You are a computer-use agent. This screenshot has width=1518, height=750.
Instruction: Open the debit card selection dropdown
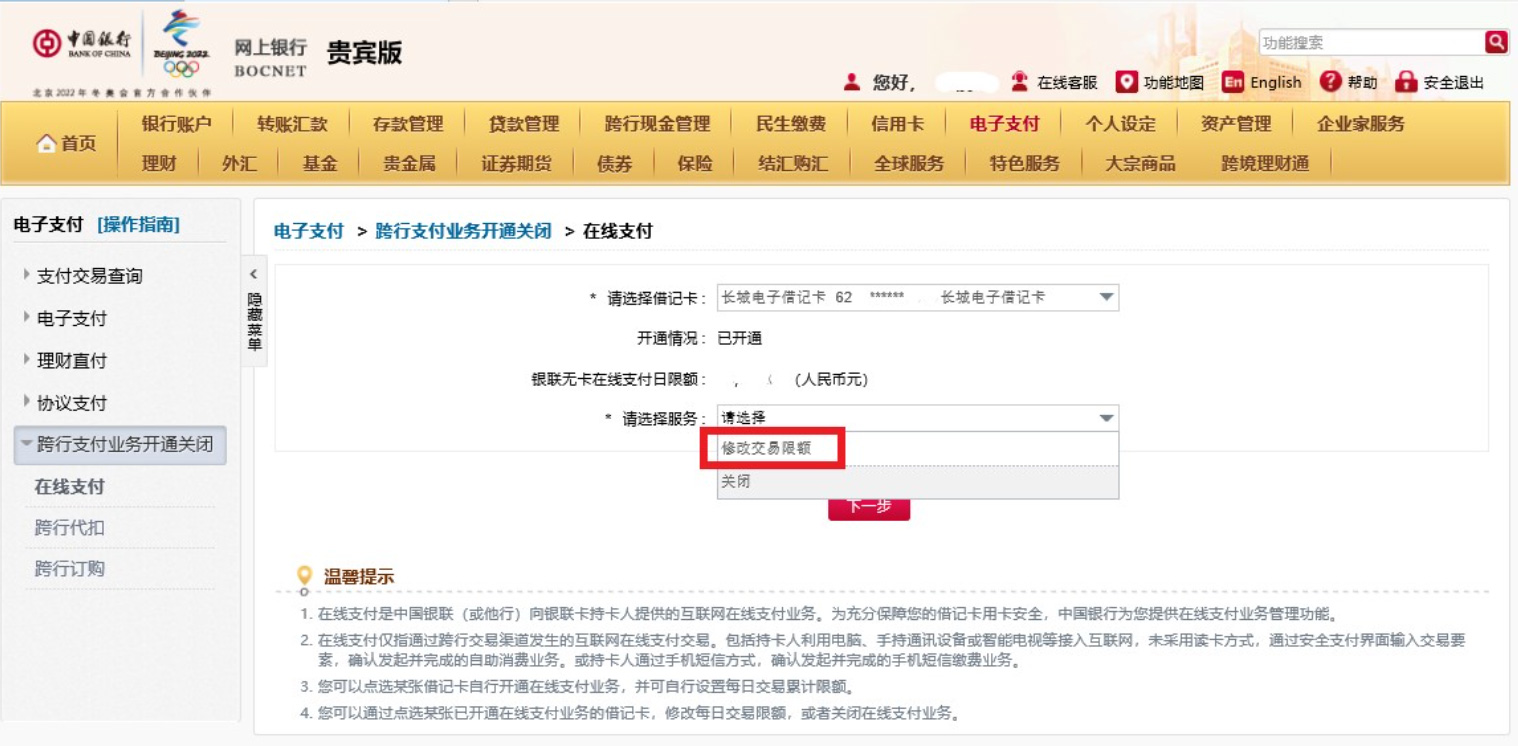pos(1106,297)
